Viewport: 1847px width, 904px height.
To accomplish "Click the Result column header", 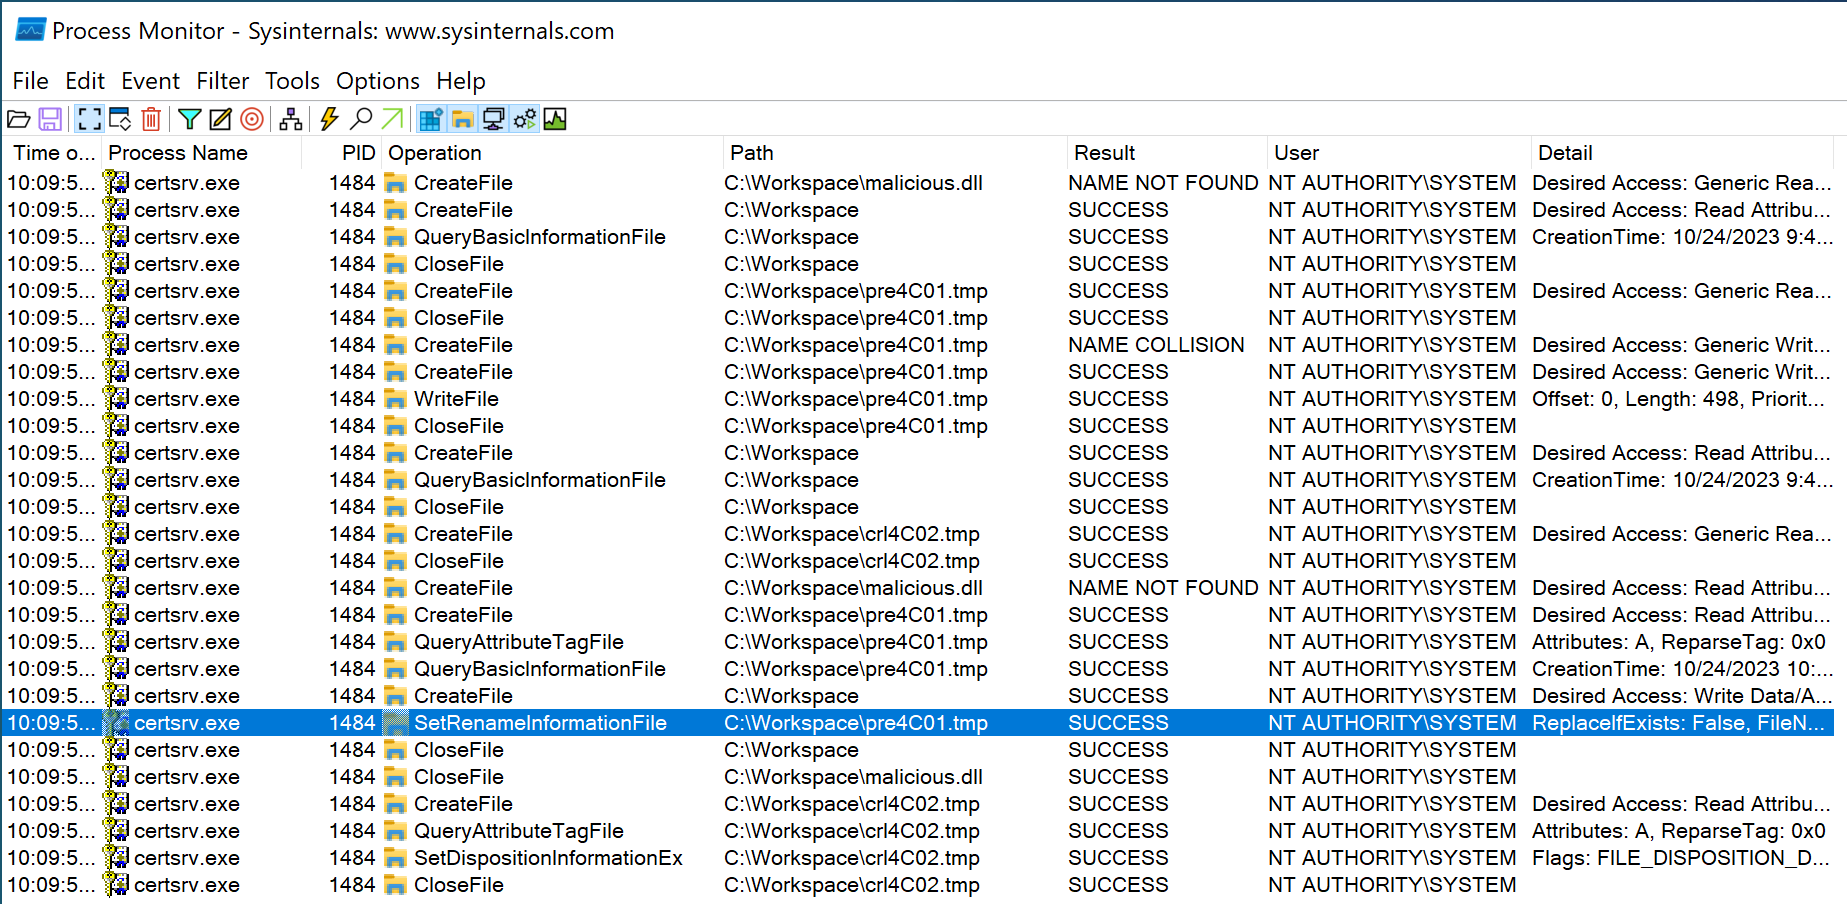I will tap(1167, 153).
